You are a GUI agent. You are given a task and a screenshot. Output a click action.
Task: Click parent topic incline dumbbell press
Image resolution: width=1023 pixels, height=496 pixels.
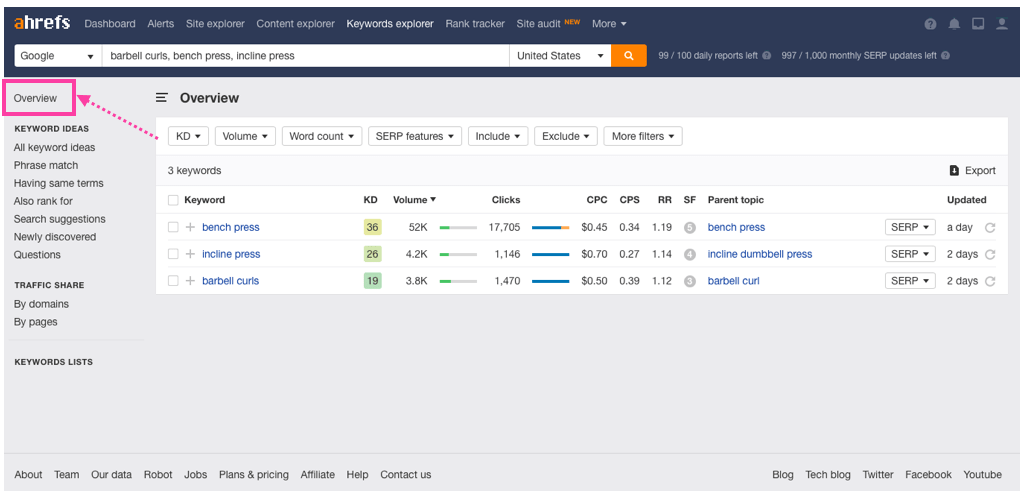pyautogui.click(x=760, y=254)
